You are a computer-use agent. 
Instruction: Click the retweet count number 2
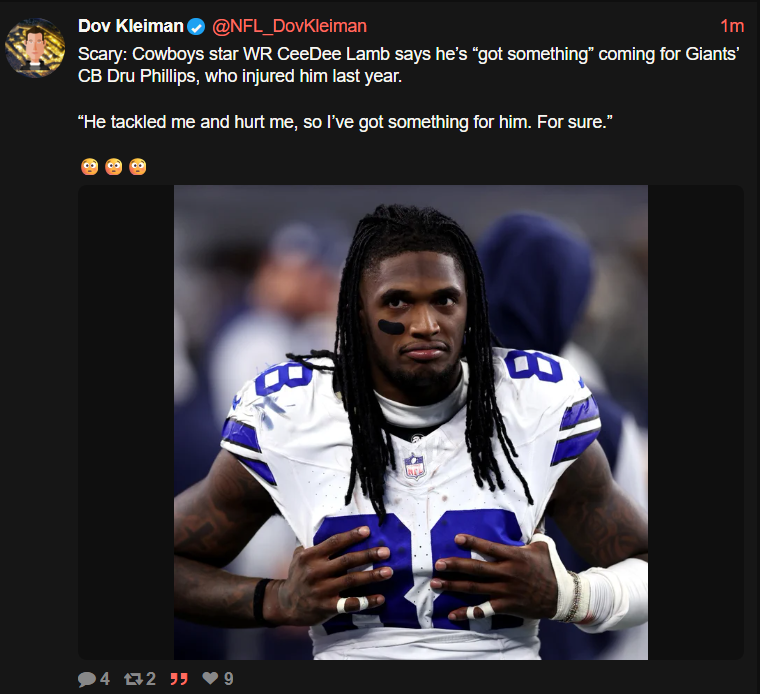[151, 678]
